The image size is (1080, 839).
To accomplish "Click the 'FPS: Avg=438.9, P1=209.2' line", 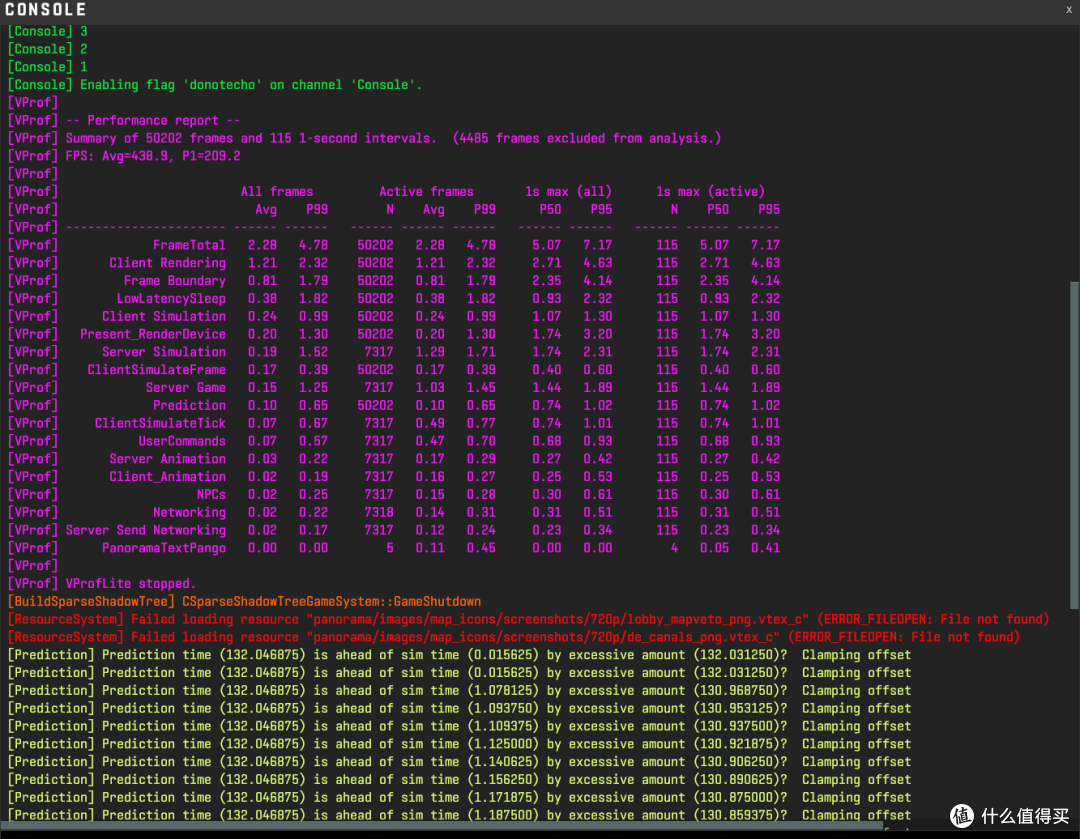I will click(x=124, y=156).
